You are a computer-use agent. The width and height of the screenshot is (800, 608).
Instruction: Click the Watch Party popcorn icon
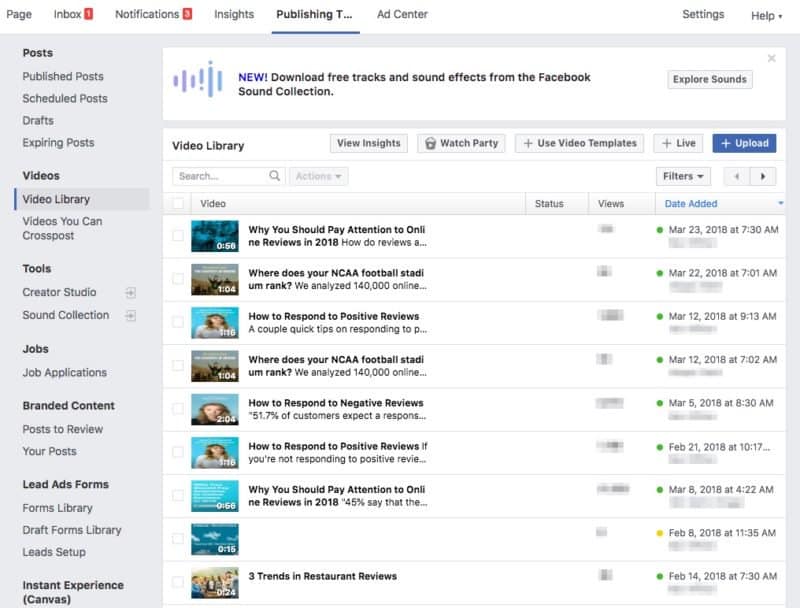pyautogui.click(x=431, y=143)
